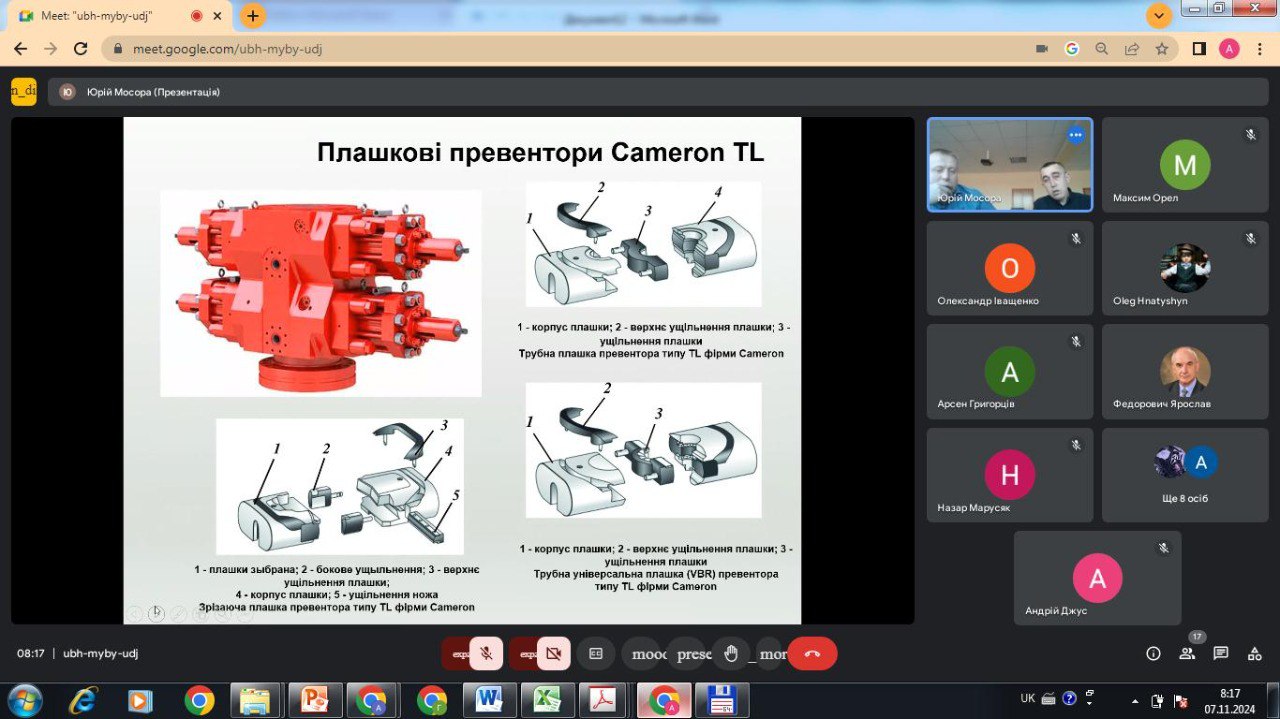Show hidden system tray icons
1280x719 pixels.
[1134, 700]
